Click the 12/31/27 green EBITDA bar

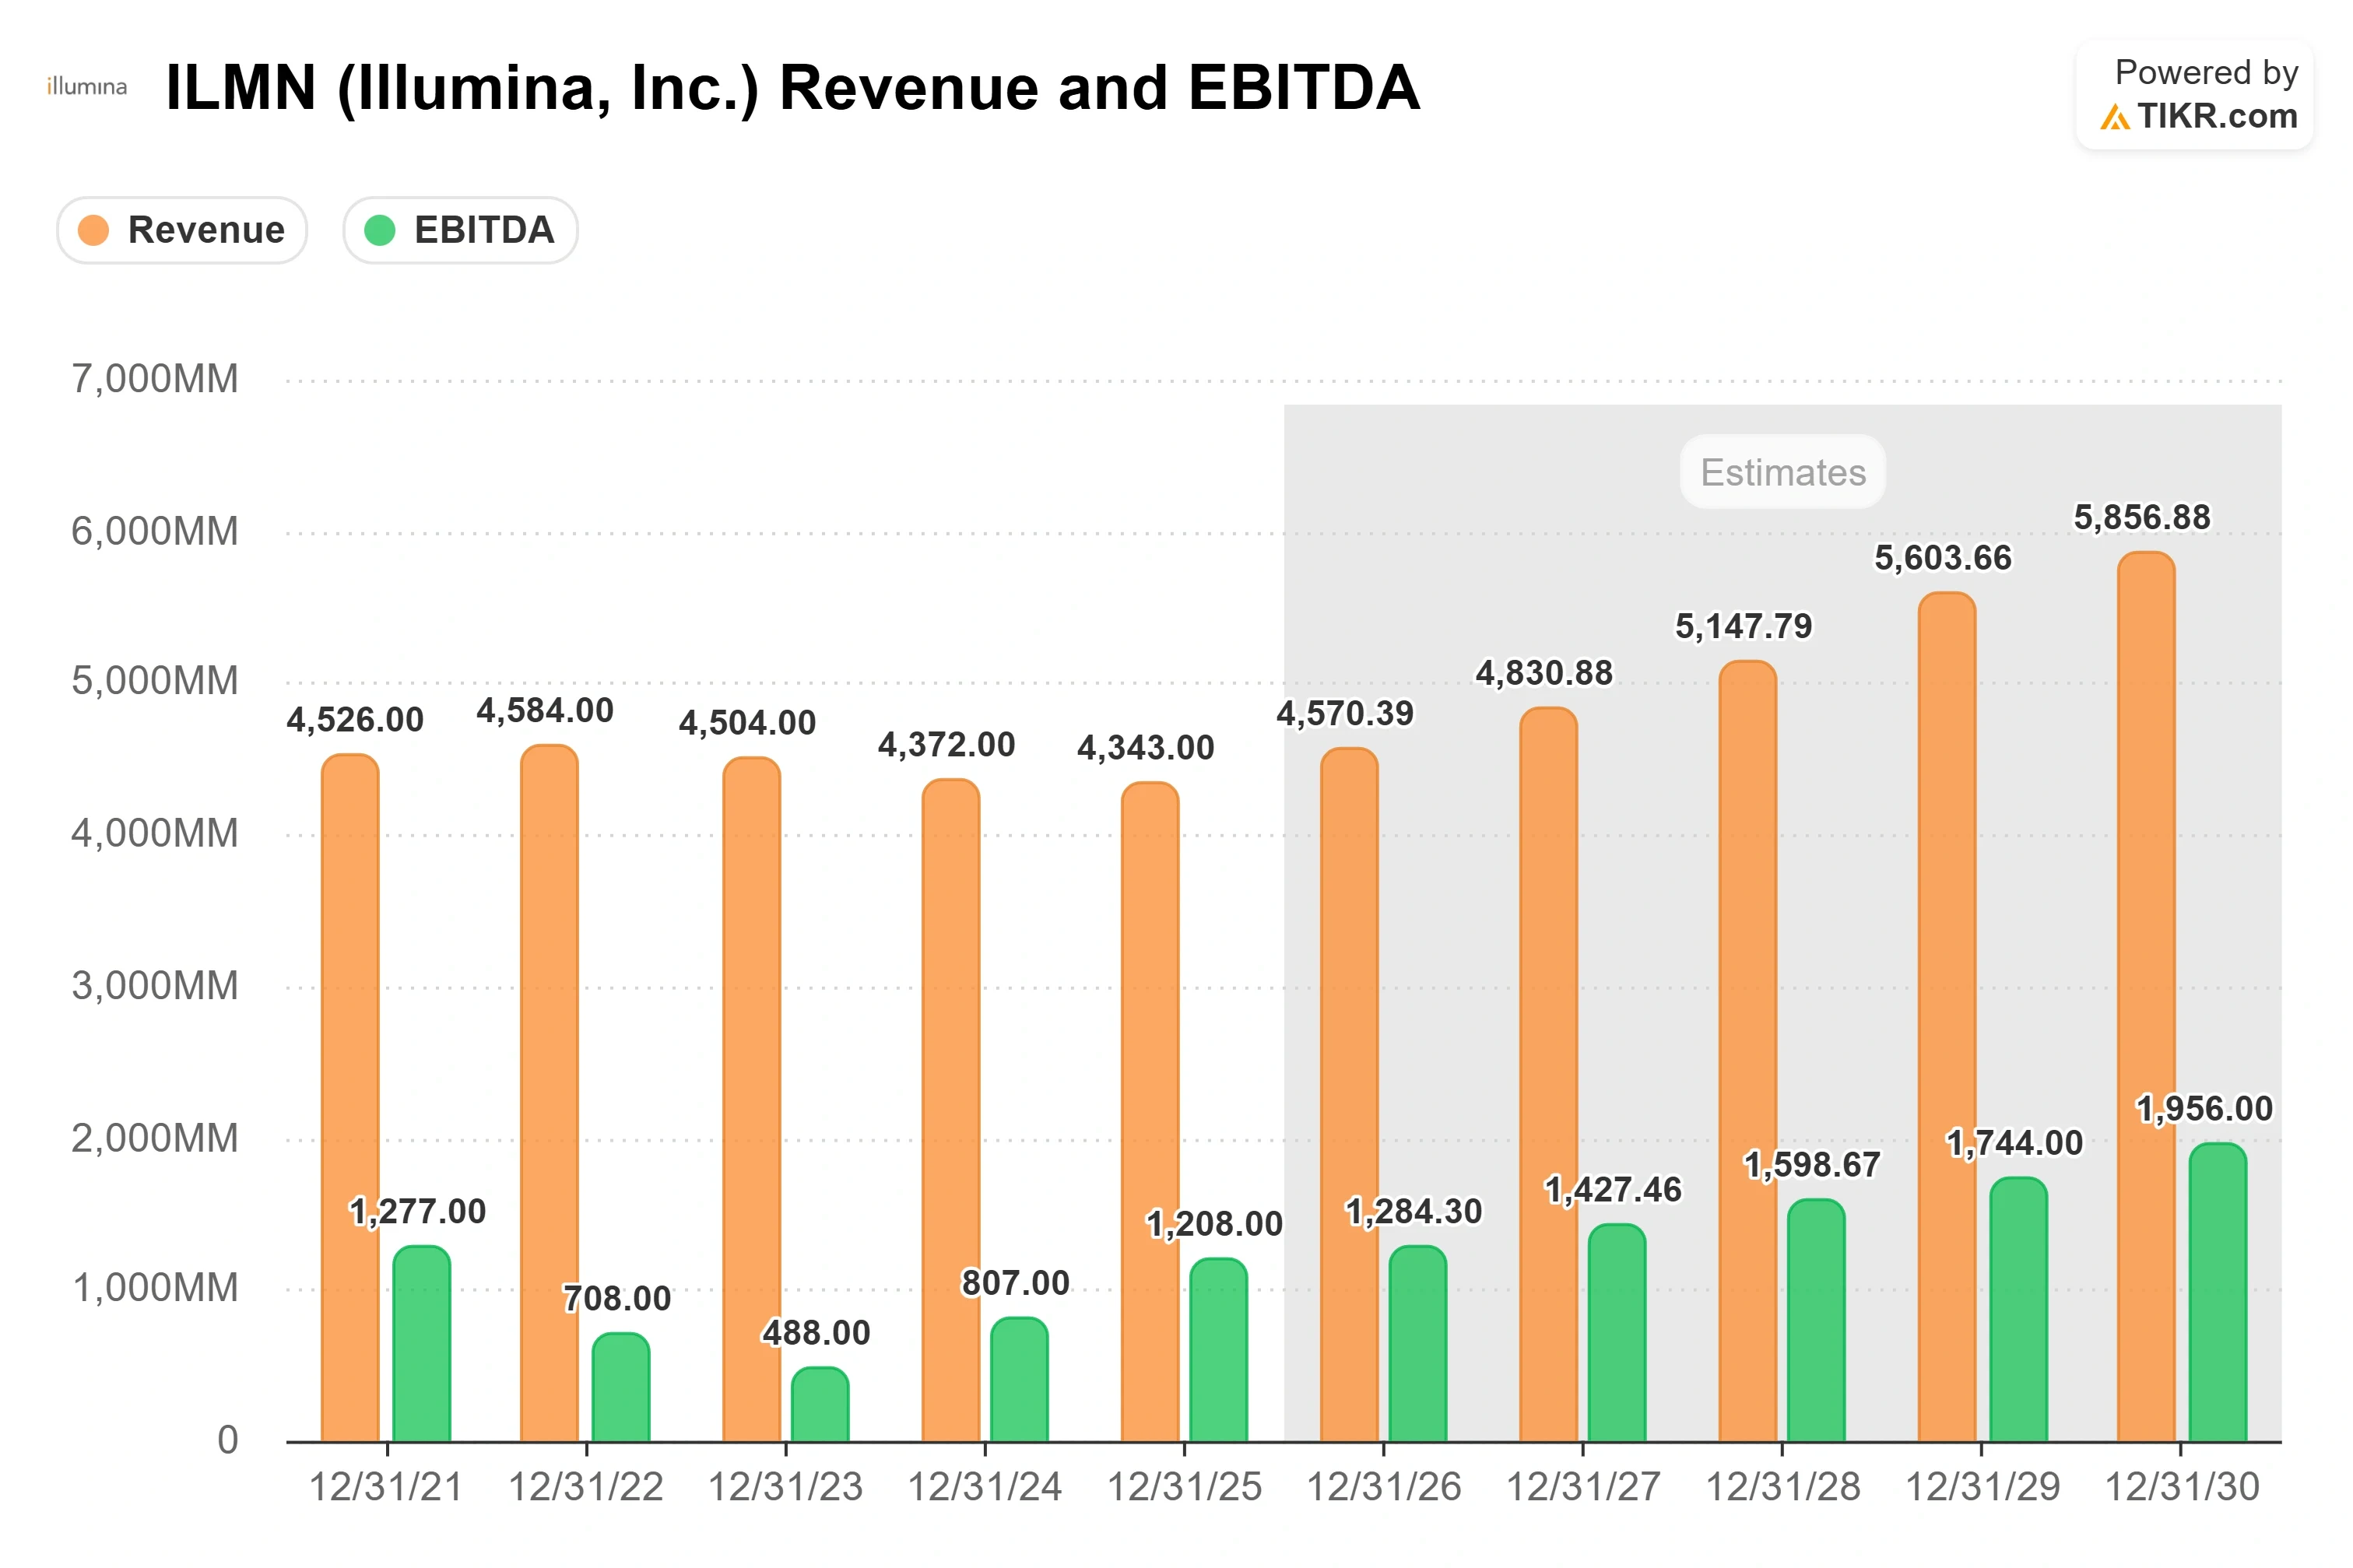[x=1616, y=1332]
